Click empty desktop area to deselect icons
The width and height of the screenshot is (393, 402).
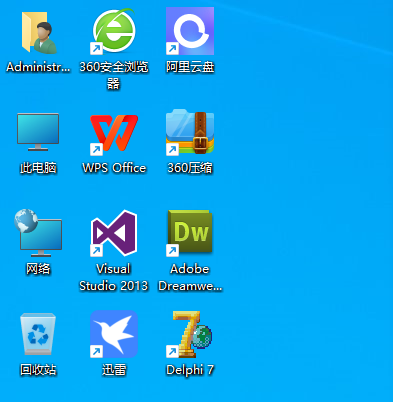point(307,200)
